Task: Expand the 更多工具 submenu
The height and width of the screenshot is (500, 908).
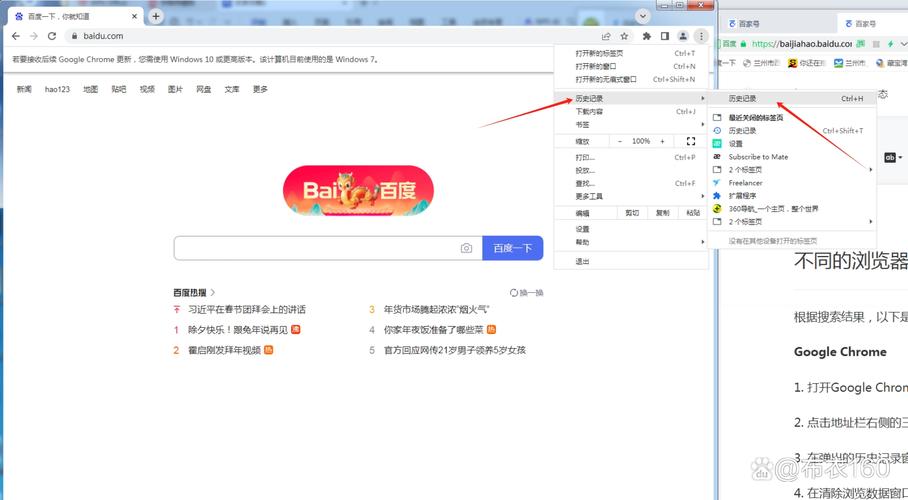Action: (631, 196)
